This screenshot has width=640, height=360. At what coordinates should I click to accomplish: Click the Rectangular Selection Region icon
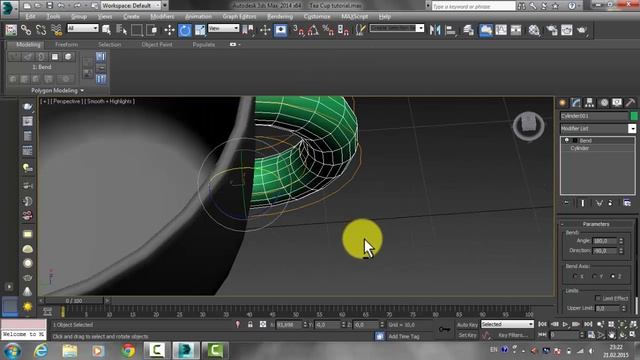pyautogui.click(x=137, y=30)
